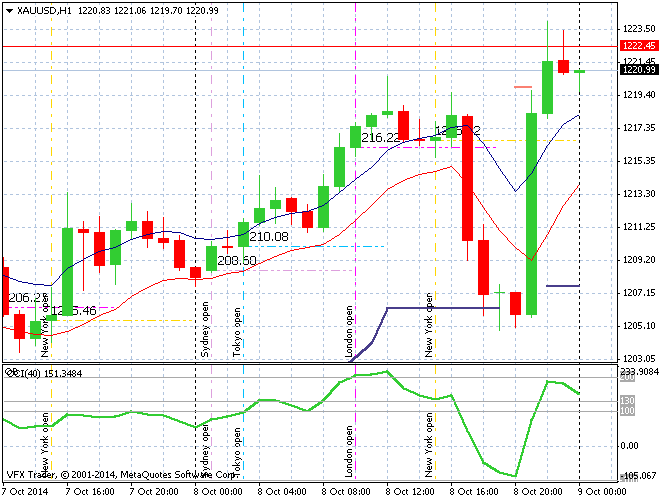Image resolution: width=660 pixels, height=500 pixels.
Task: Click the 7 Oct 16:00 time label
Action: [90, 492]
